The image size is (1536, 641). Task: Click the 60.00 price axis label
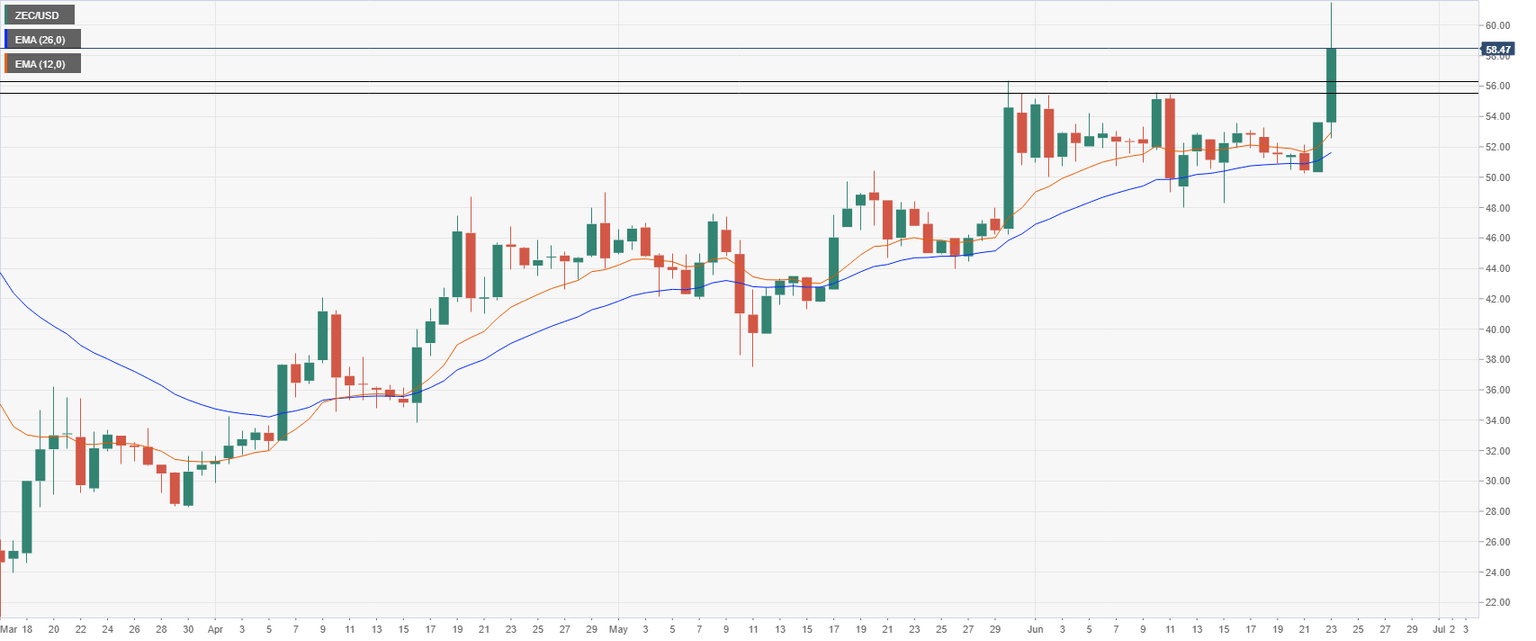(1496, 25)
